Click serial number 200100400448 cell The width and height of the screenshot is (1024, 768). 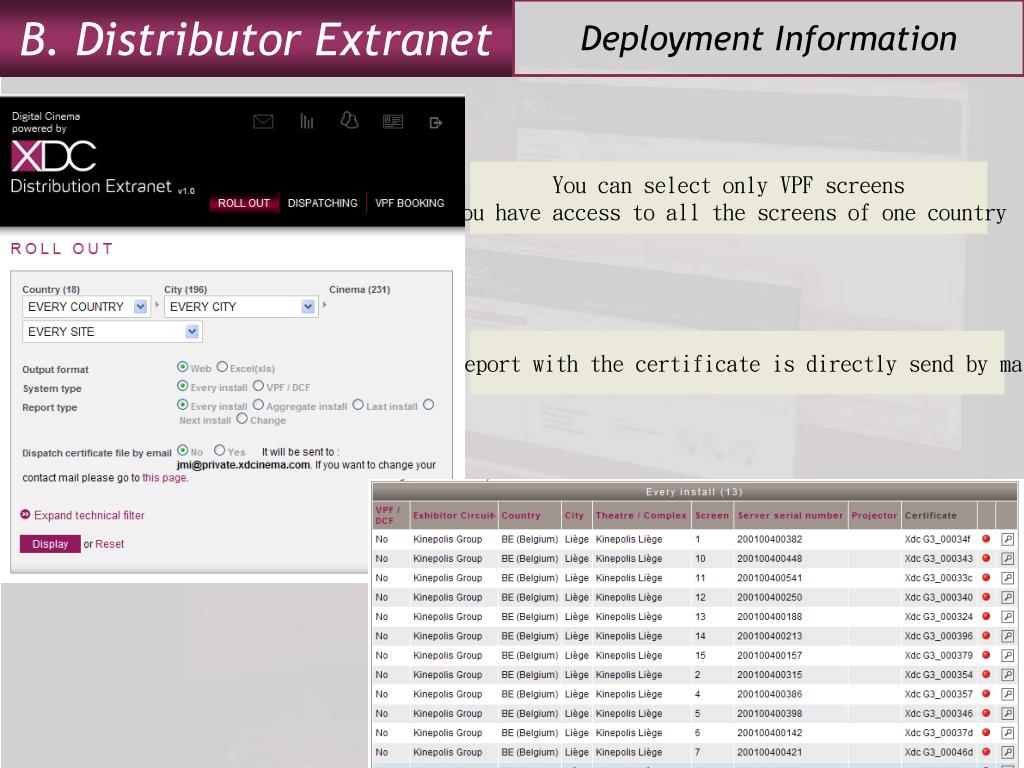[x=769, y=558]
